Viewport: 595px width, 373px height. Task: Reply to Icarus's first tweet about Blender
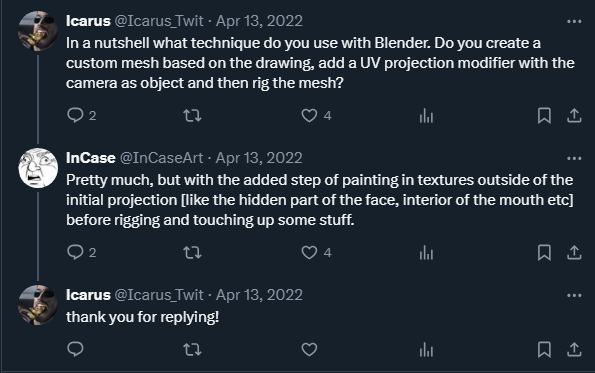pos(75,115)
